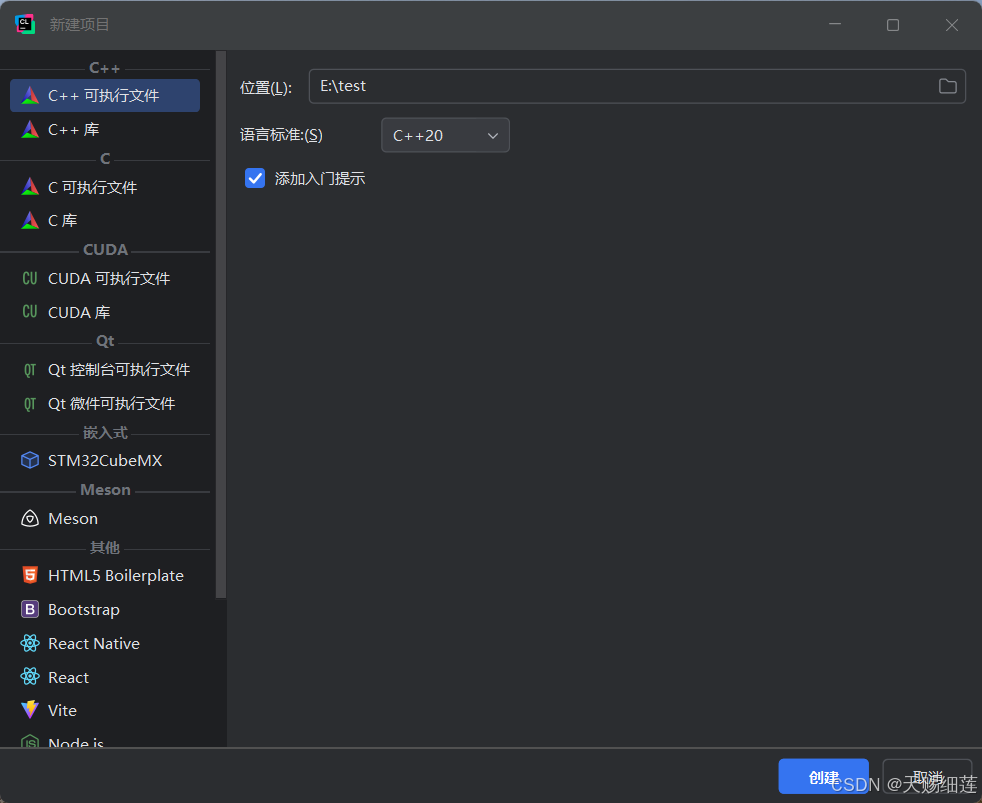Open the 语言标准 C++20 dropdown
Screen dimensions: 982x803
(x=445, y=135)
